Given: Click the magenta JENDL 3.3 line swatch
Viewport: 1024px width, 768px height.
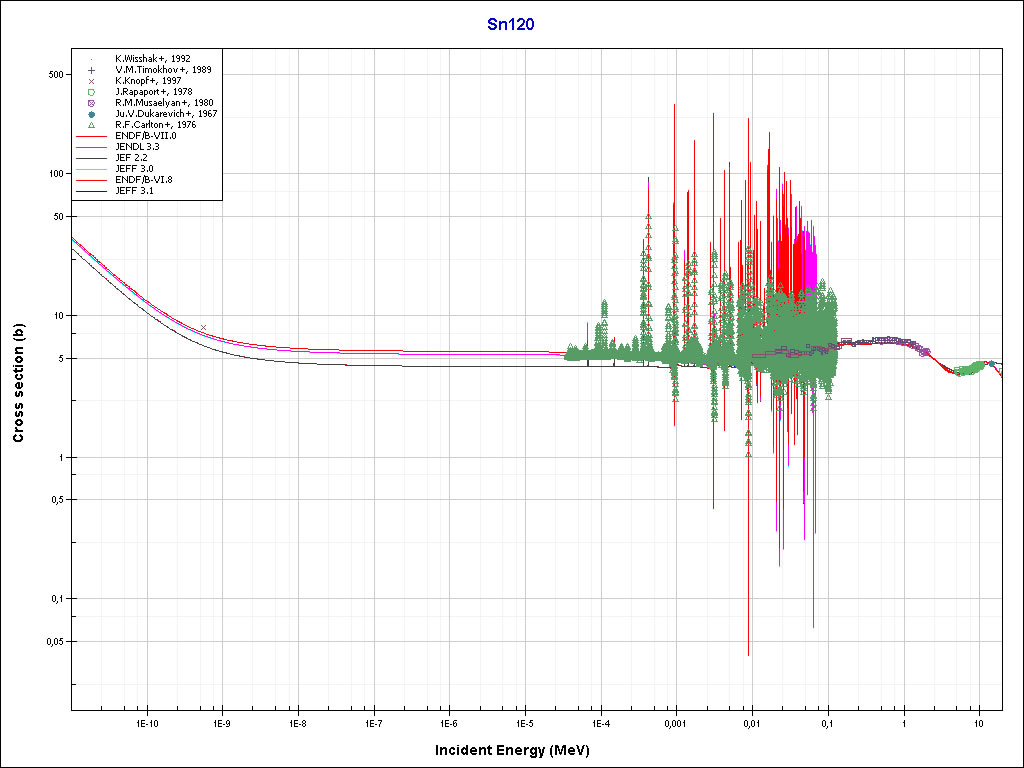Looking at the screenshot, I should click(x=91, y=147).
